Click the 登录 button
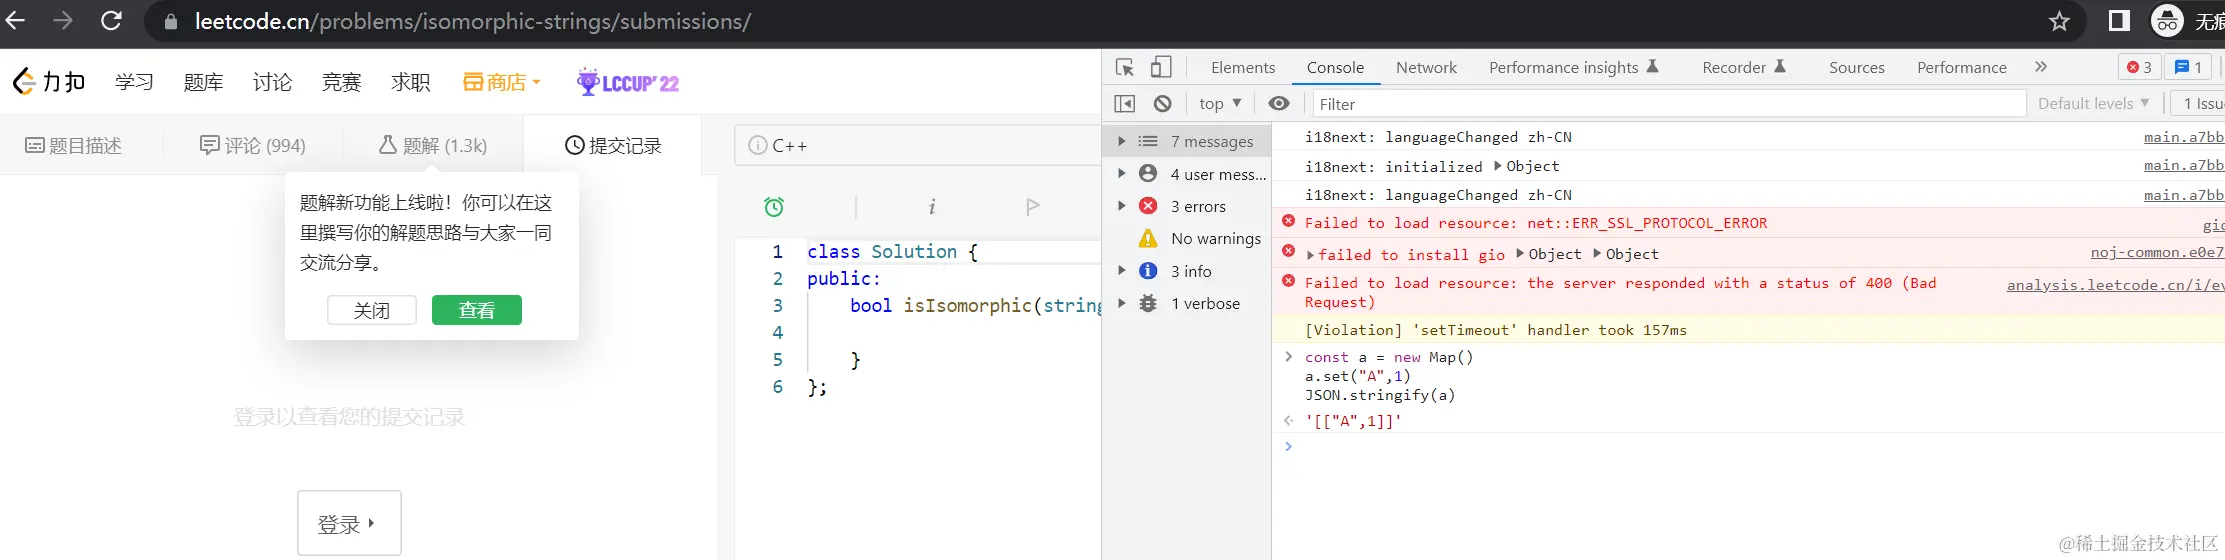 point(349,523)
